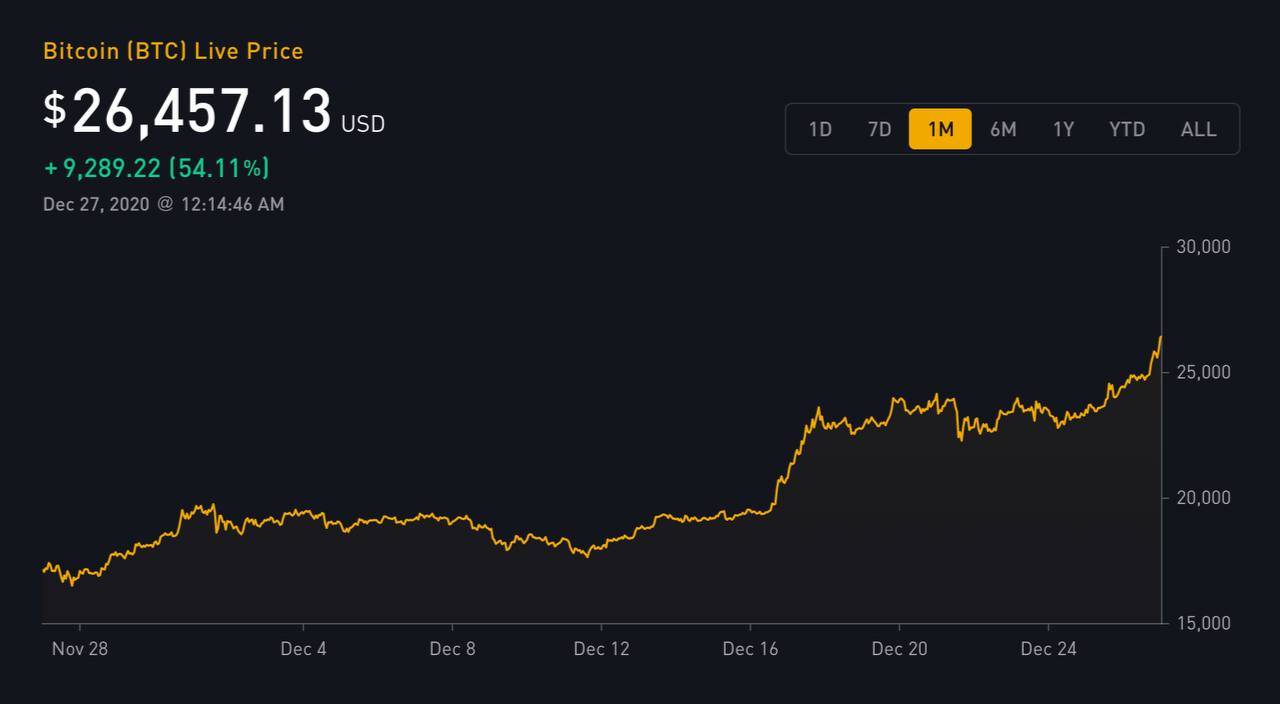Click the Dec 8 x-axis label

click(452, 648)
